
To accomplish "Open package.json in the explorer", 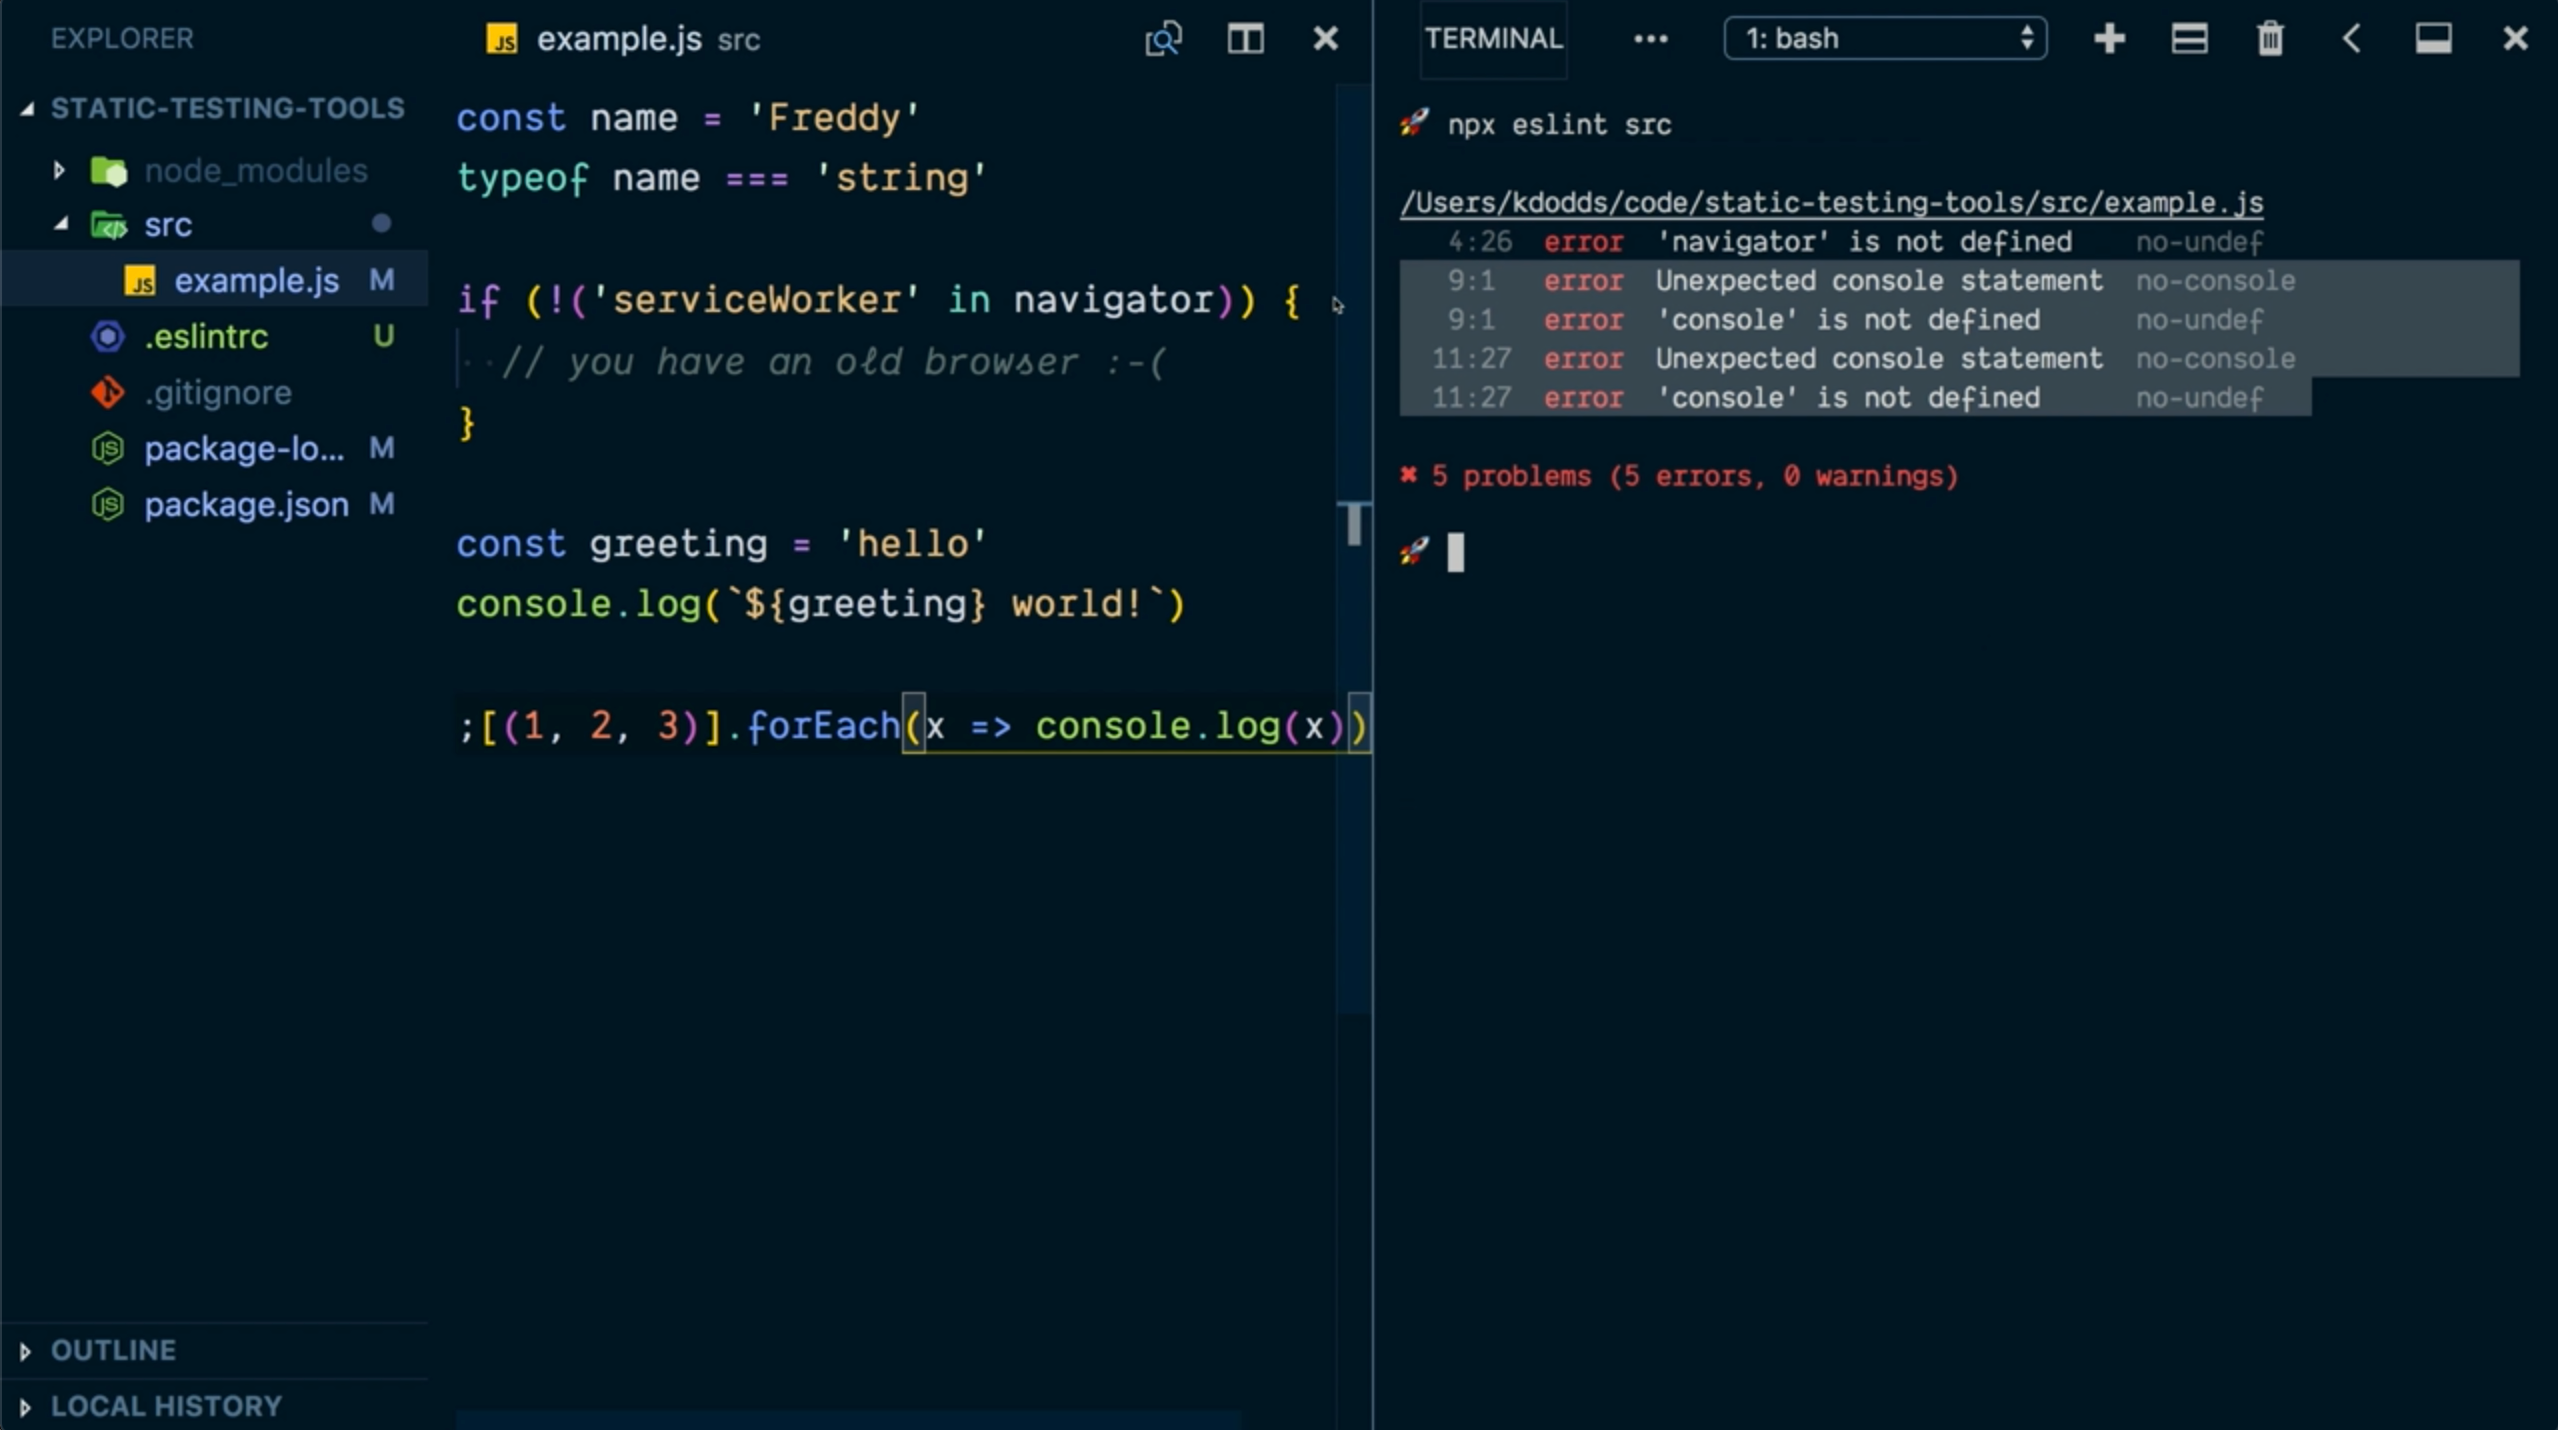I will click(x=246, y=505).
